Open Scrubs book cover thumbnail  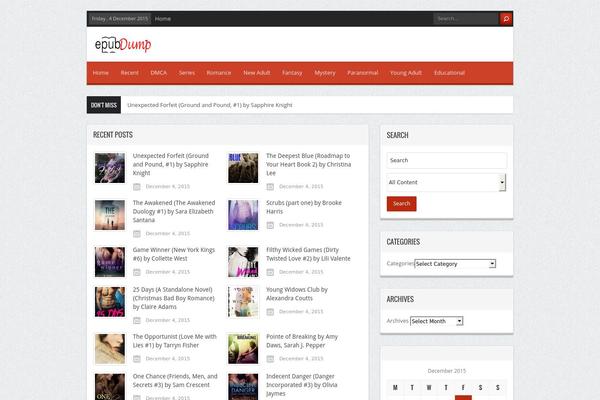pos(243,215)
